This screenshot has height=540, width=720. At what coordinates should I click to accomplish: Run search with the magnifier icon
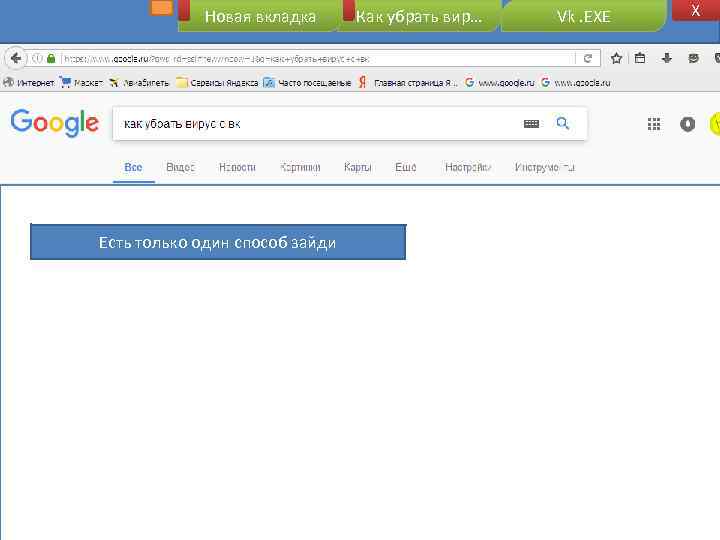click(562, 123)
